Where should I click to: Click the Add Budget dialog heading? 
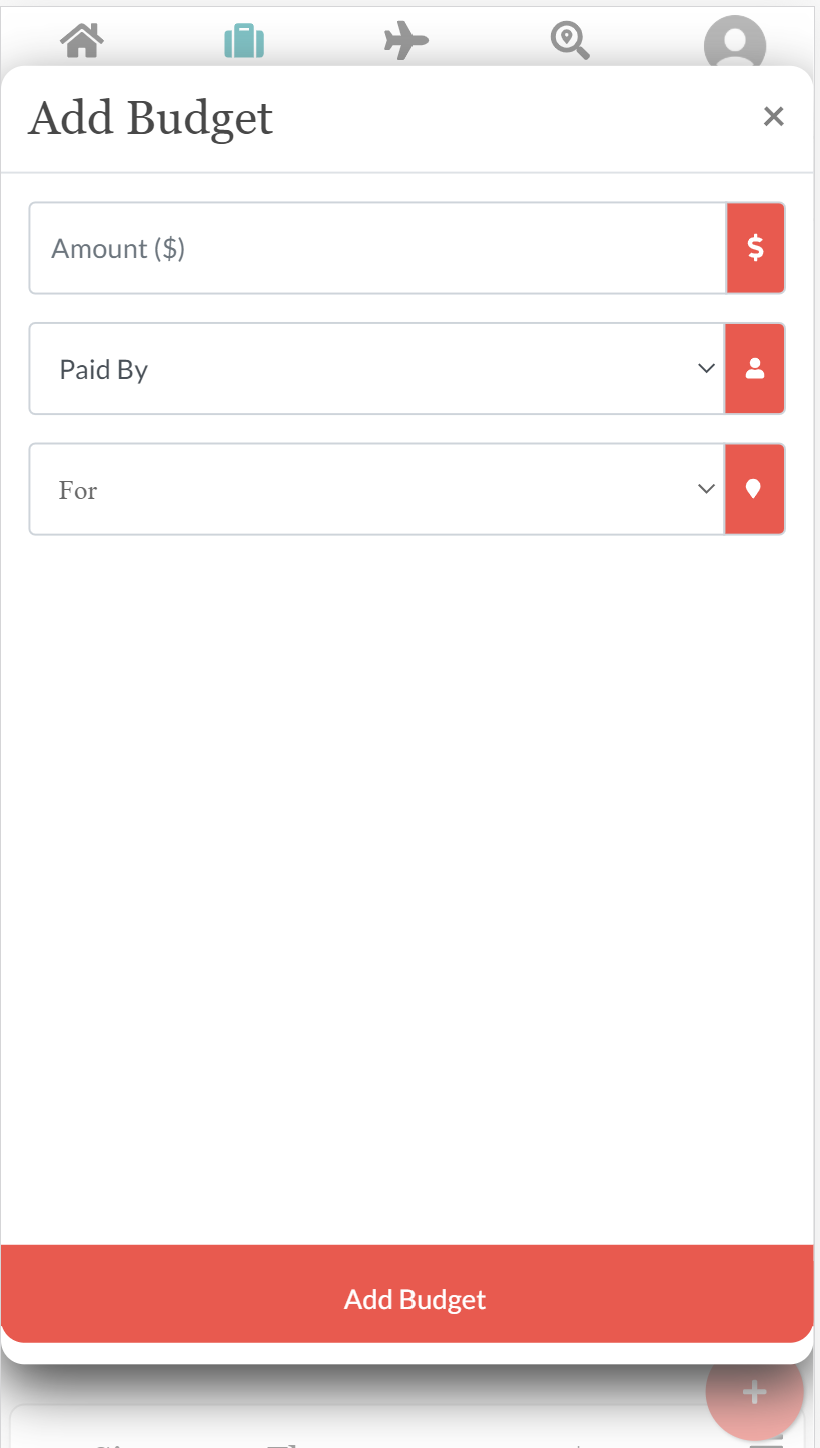[151, 118]
